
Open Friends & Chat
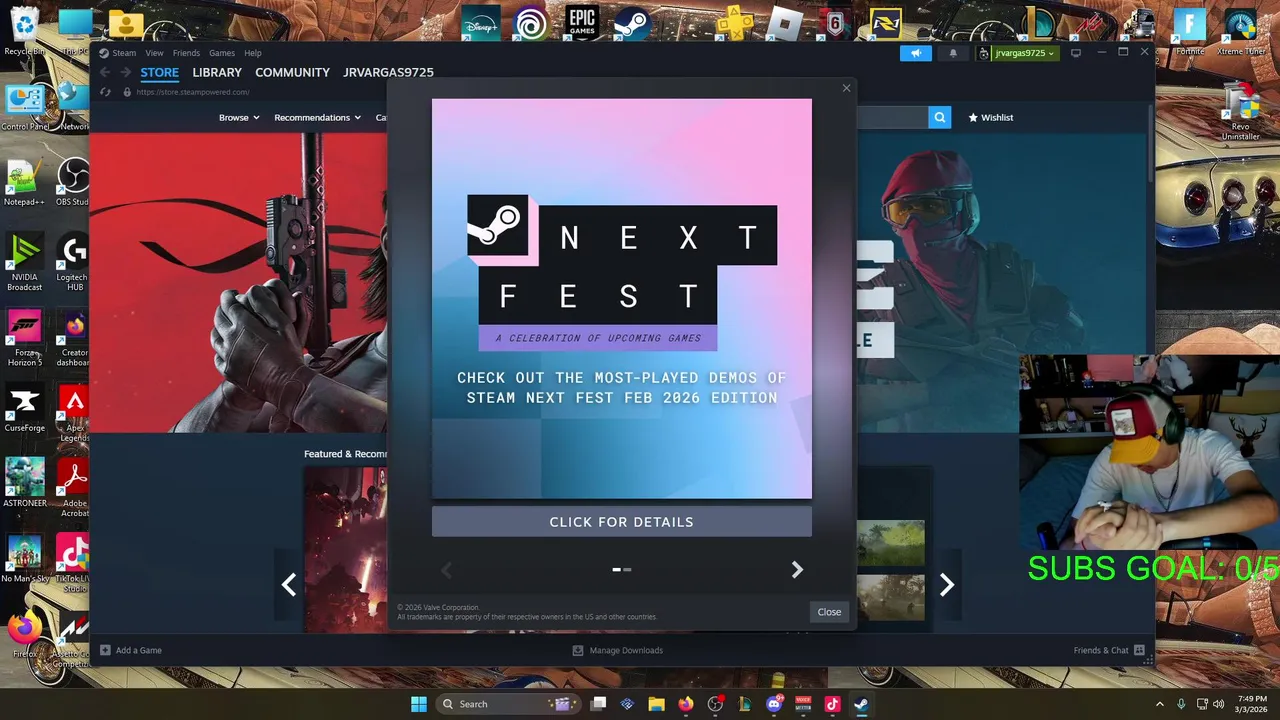(1109, 650)
